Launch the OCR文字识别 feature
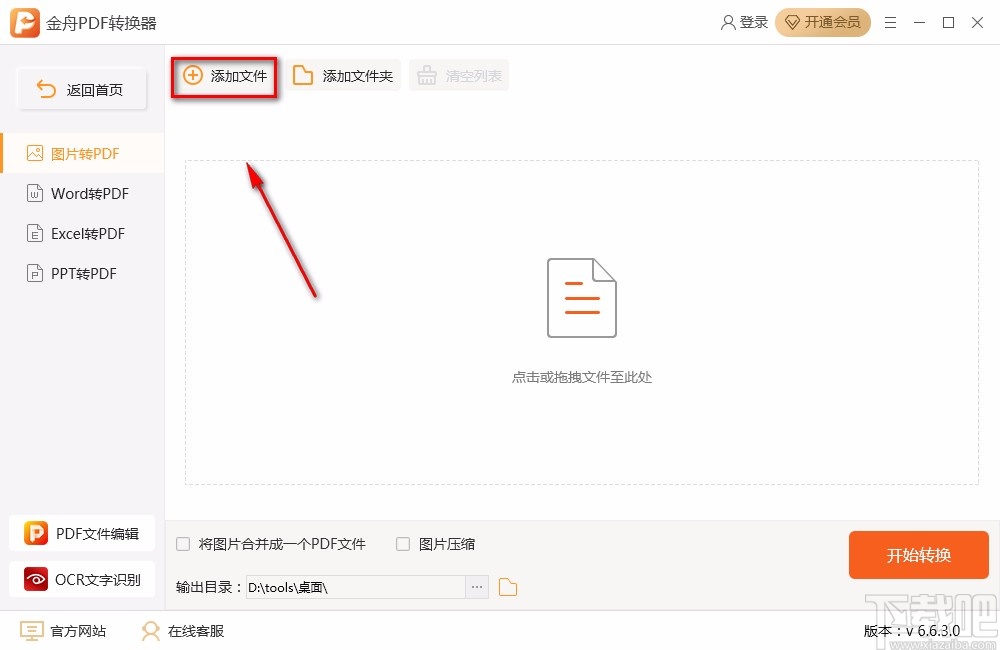 pos(82,579)
